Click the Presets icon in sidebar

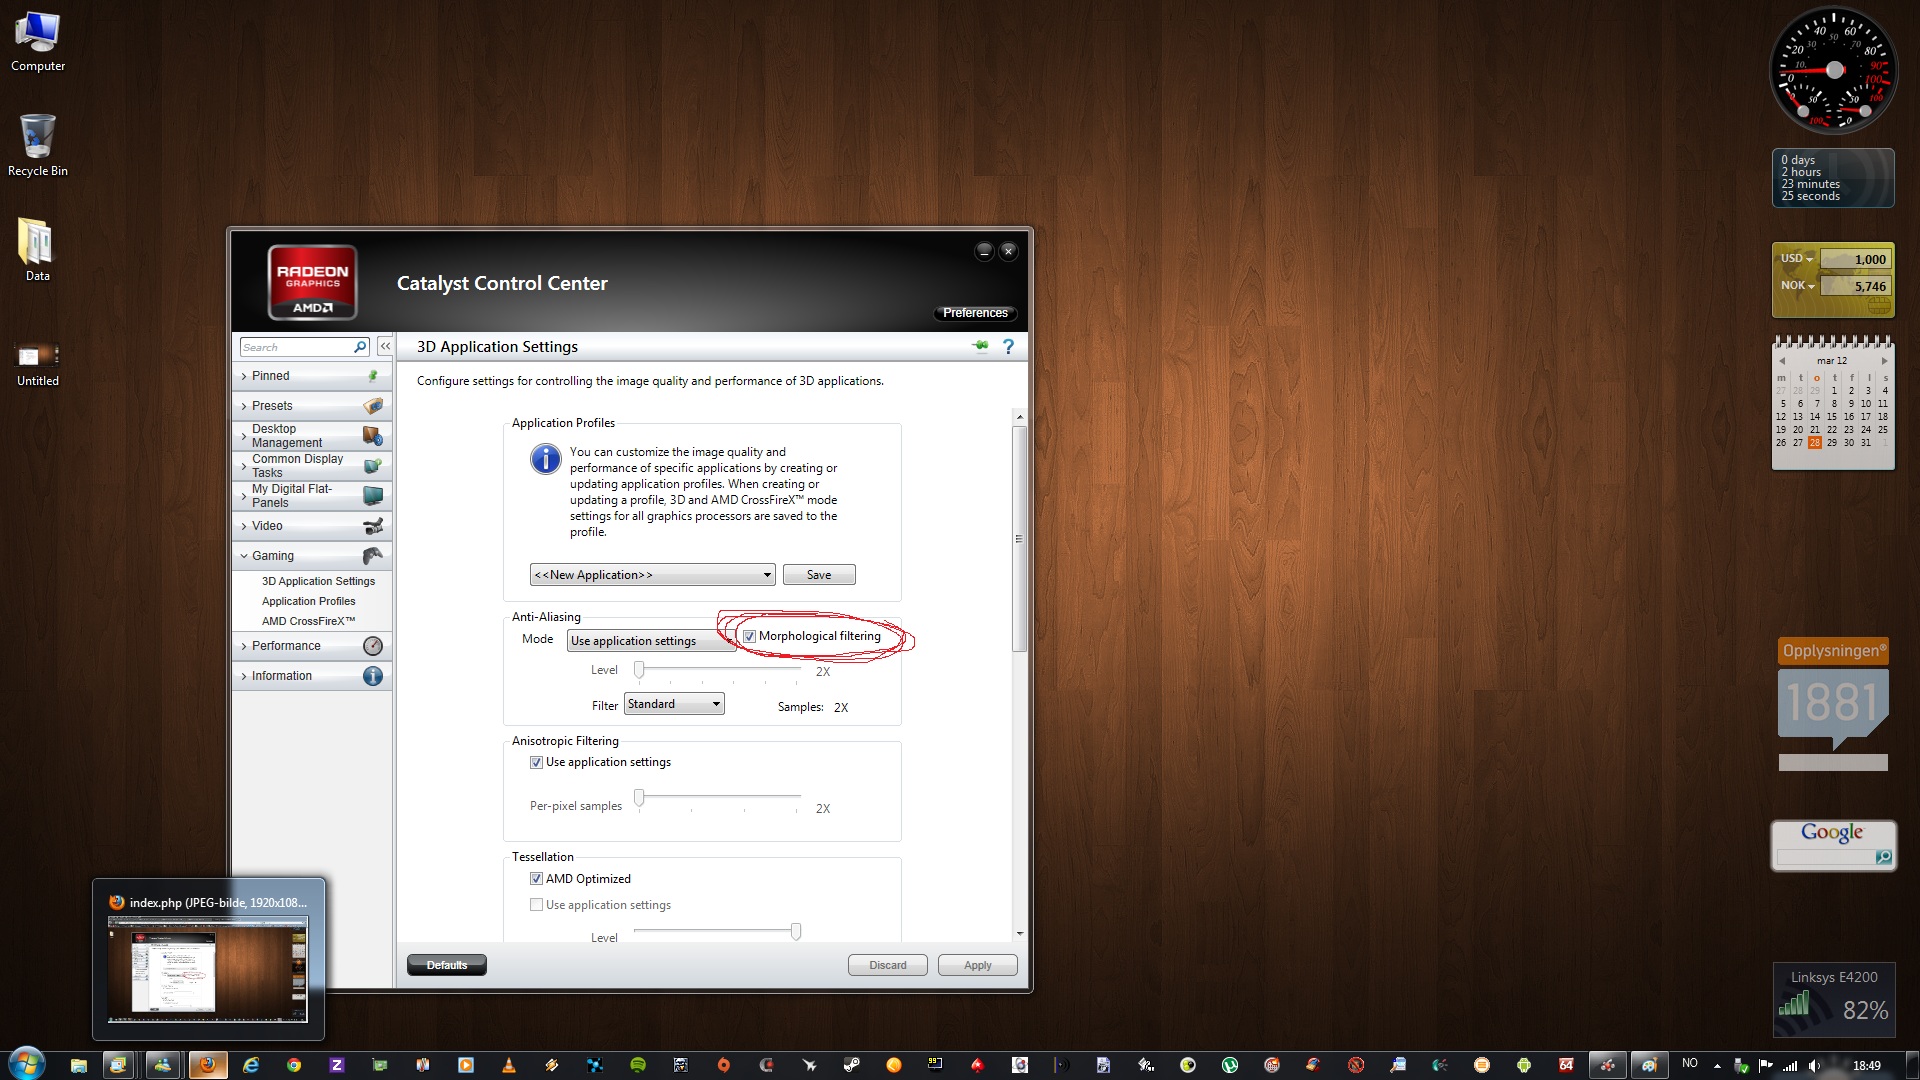373,406
